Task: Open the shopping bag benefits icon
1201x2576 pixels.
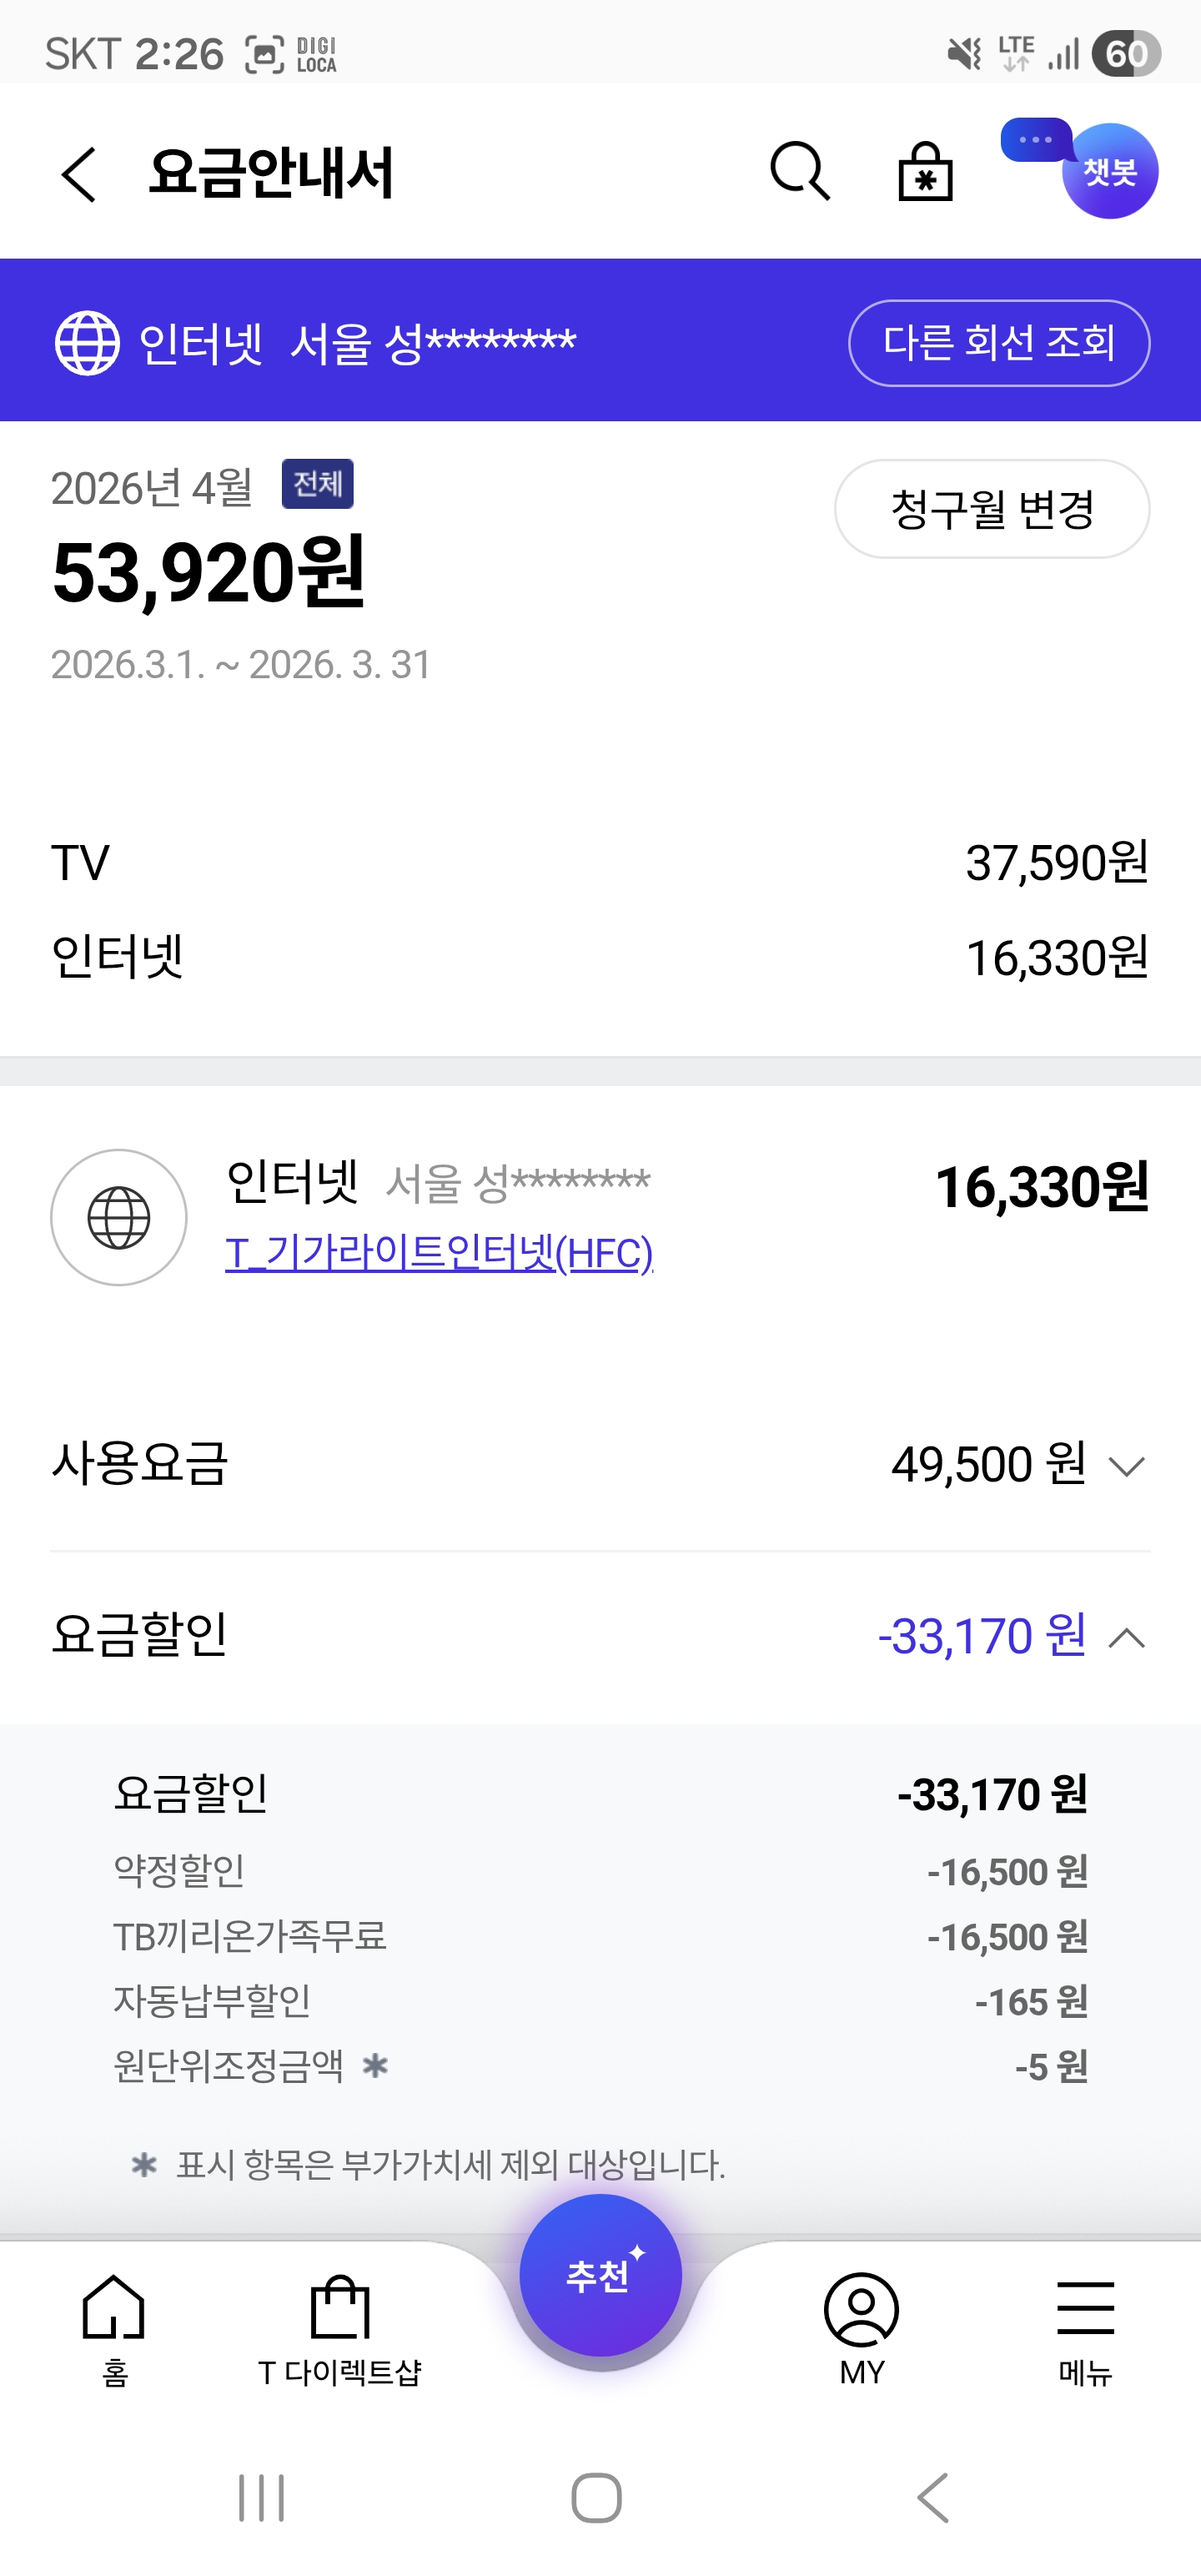Action: click(x=925, y=172)
